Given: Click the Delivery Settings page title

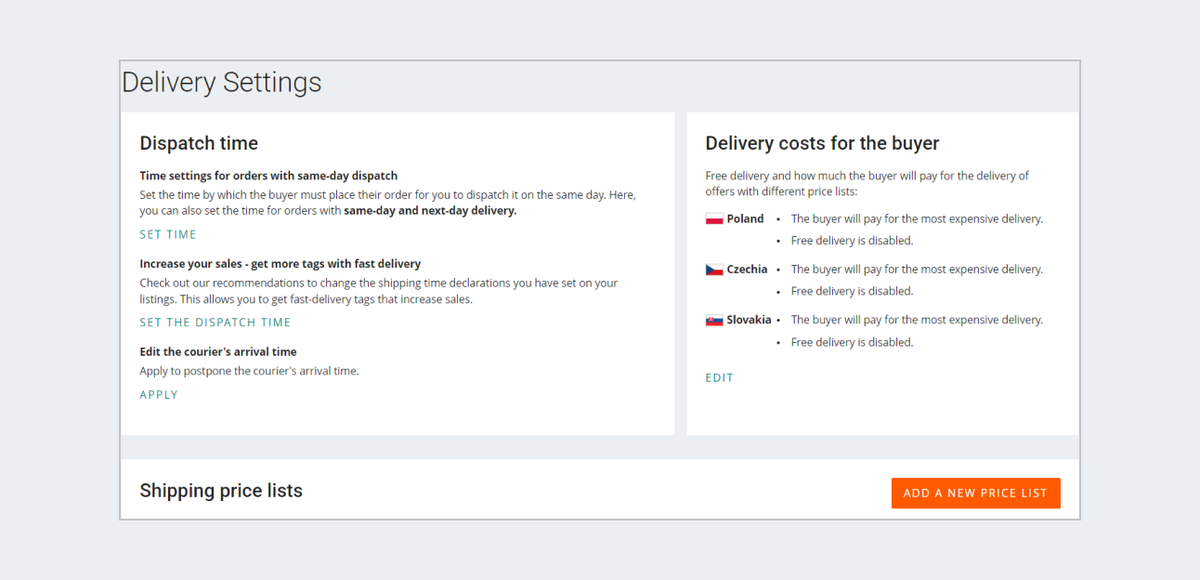Looking at the screenshot, I should [222, 82].
